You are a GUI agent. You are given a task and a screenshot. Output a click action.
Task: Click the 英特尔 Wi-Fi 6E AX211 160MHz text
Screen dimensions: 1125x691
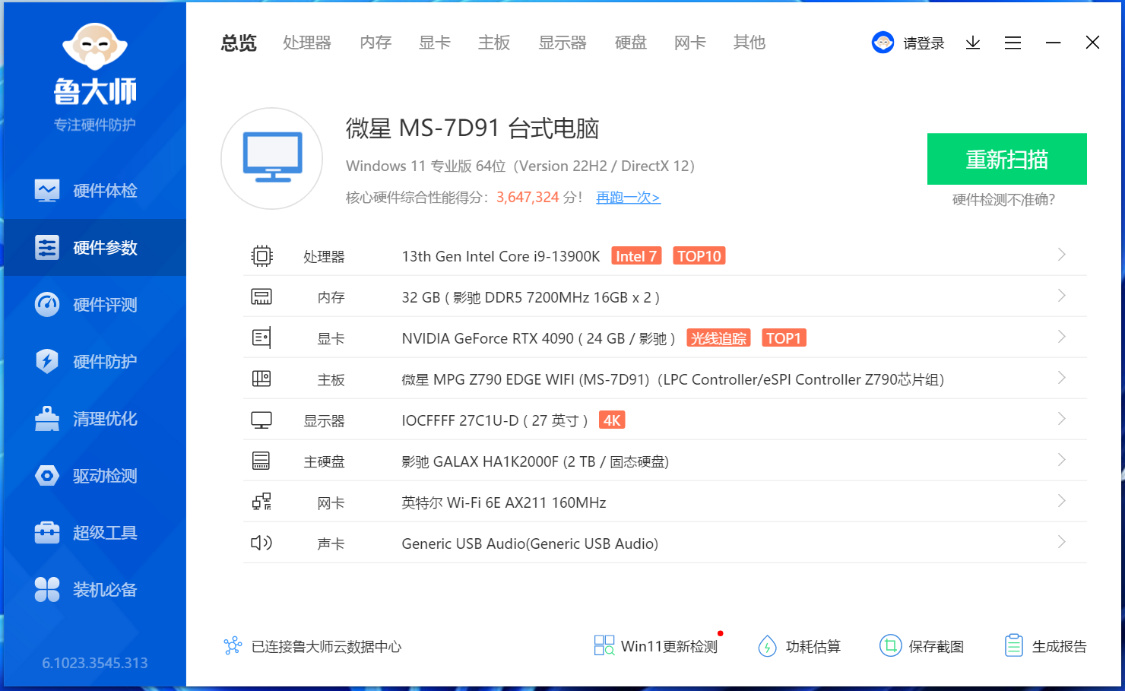[x=504, y=502]
